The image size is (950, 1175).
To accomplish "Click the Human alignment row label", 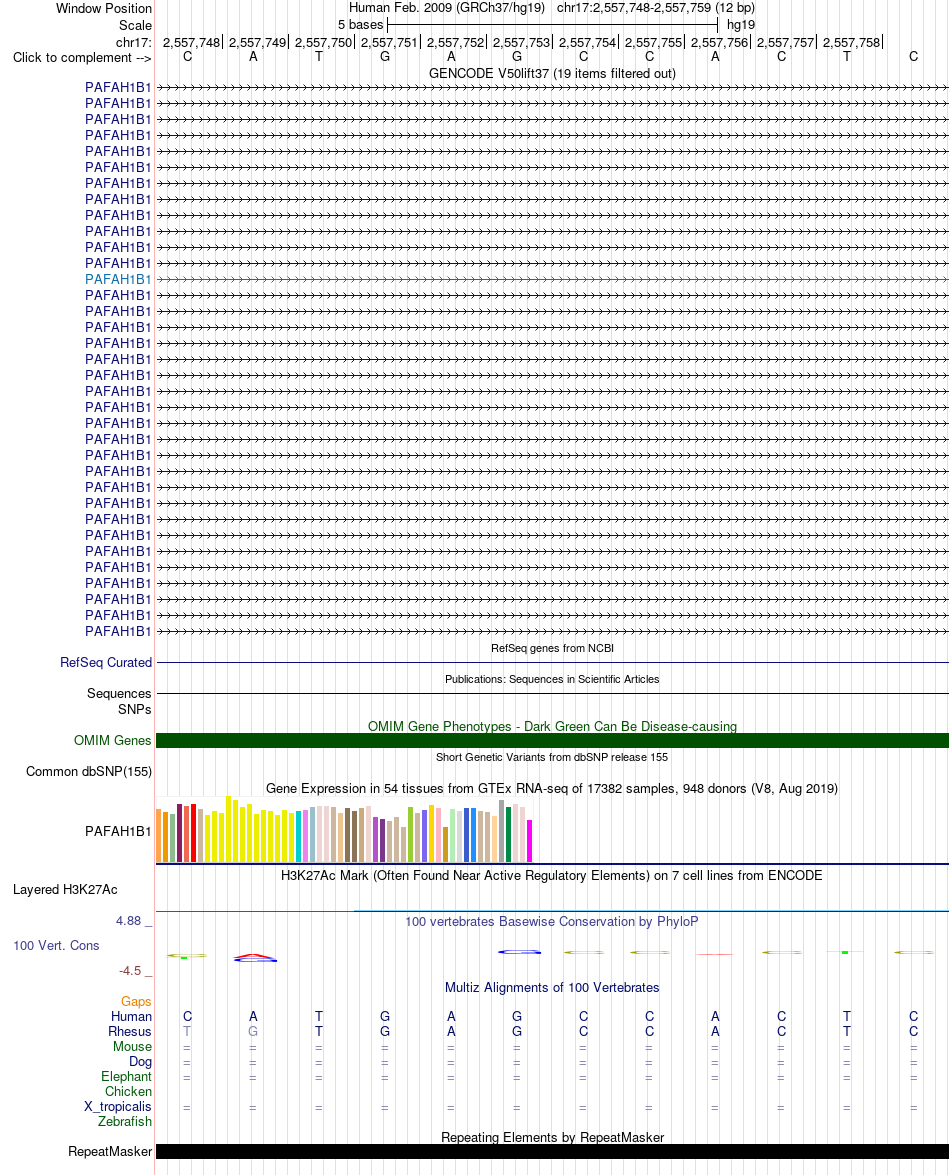I will tap(131, 1017).
